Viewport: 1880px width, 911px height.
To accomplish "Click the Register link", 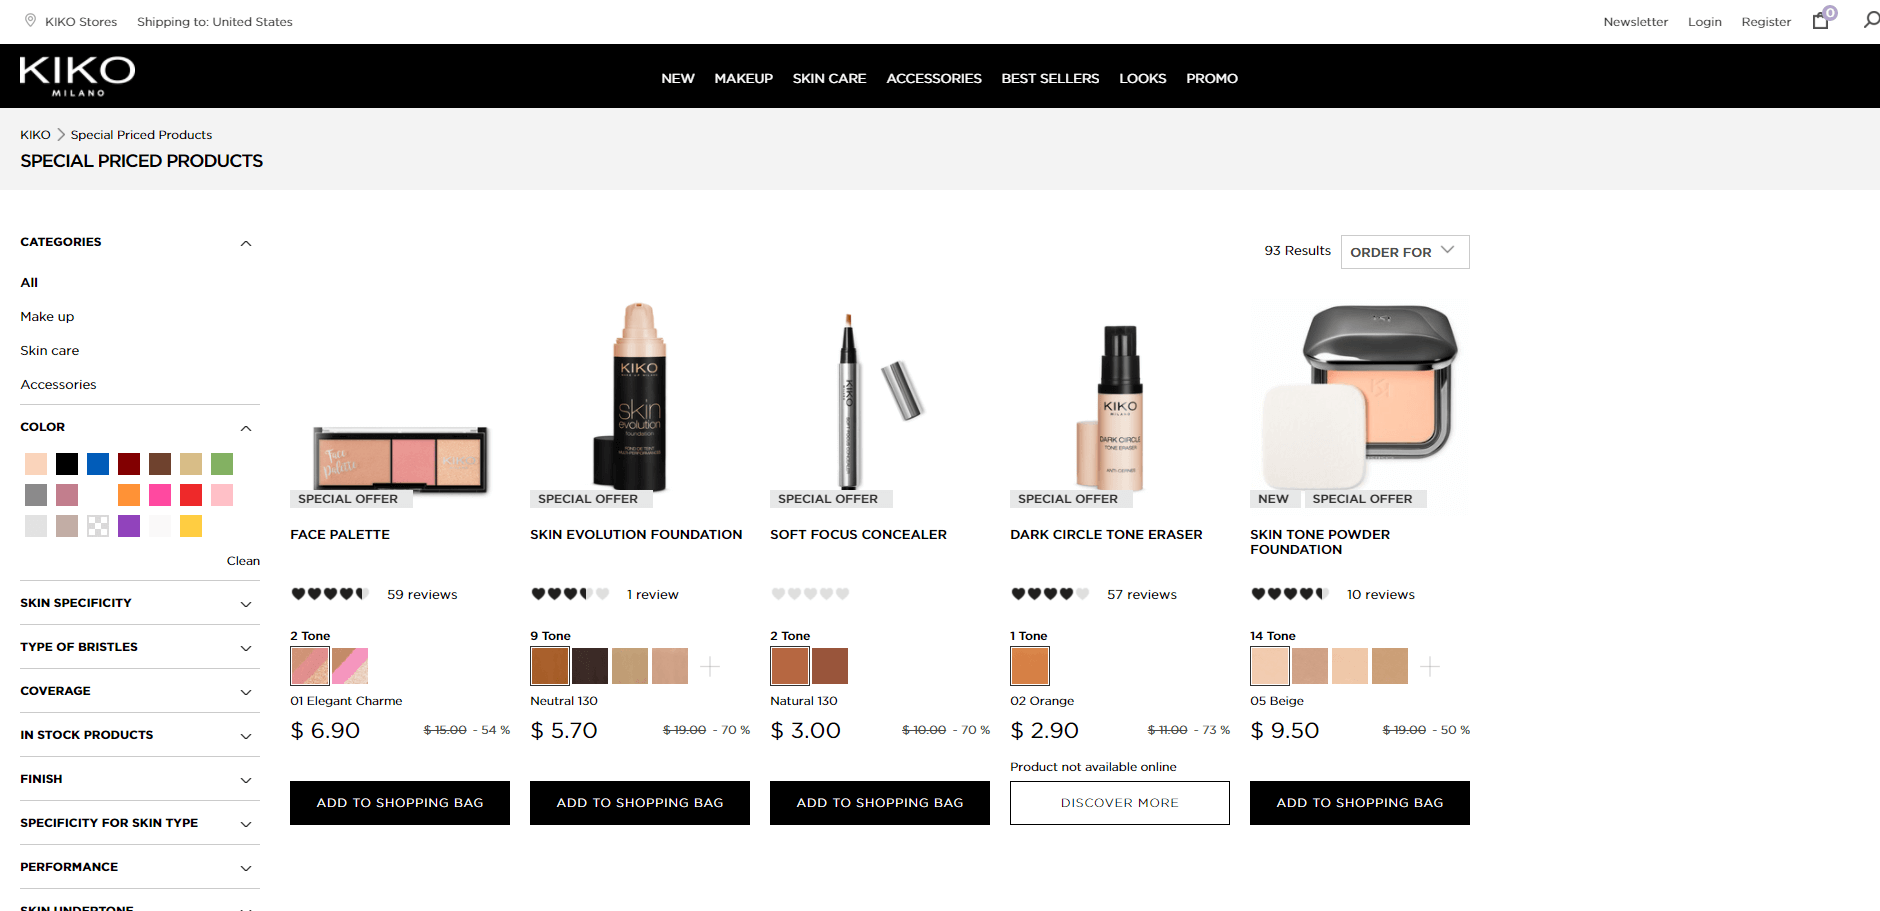I will [x=1766, y=22].
